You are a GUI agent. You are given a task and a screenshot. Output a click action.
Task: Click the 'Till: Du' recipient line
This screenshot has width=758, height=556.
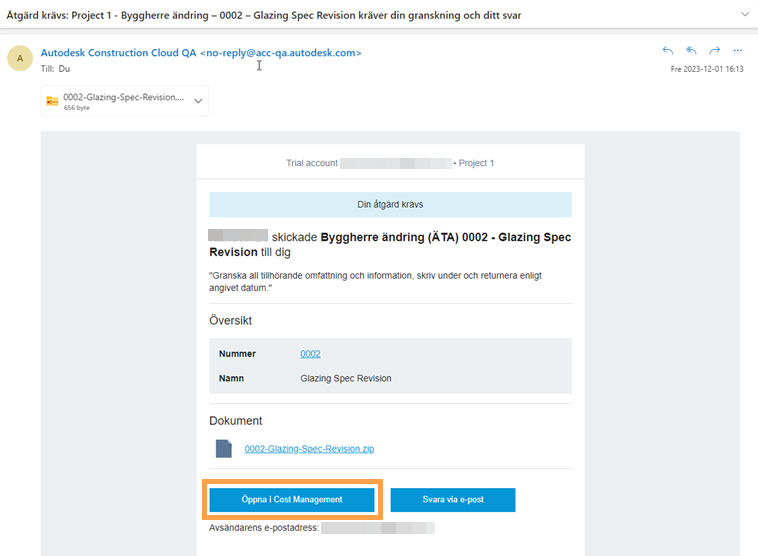[x=56, y=69]
